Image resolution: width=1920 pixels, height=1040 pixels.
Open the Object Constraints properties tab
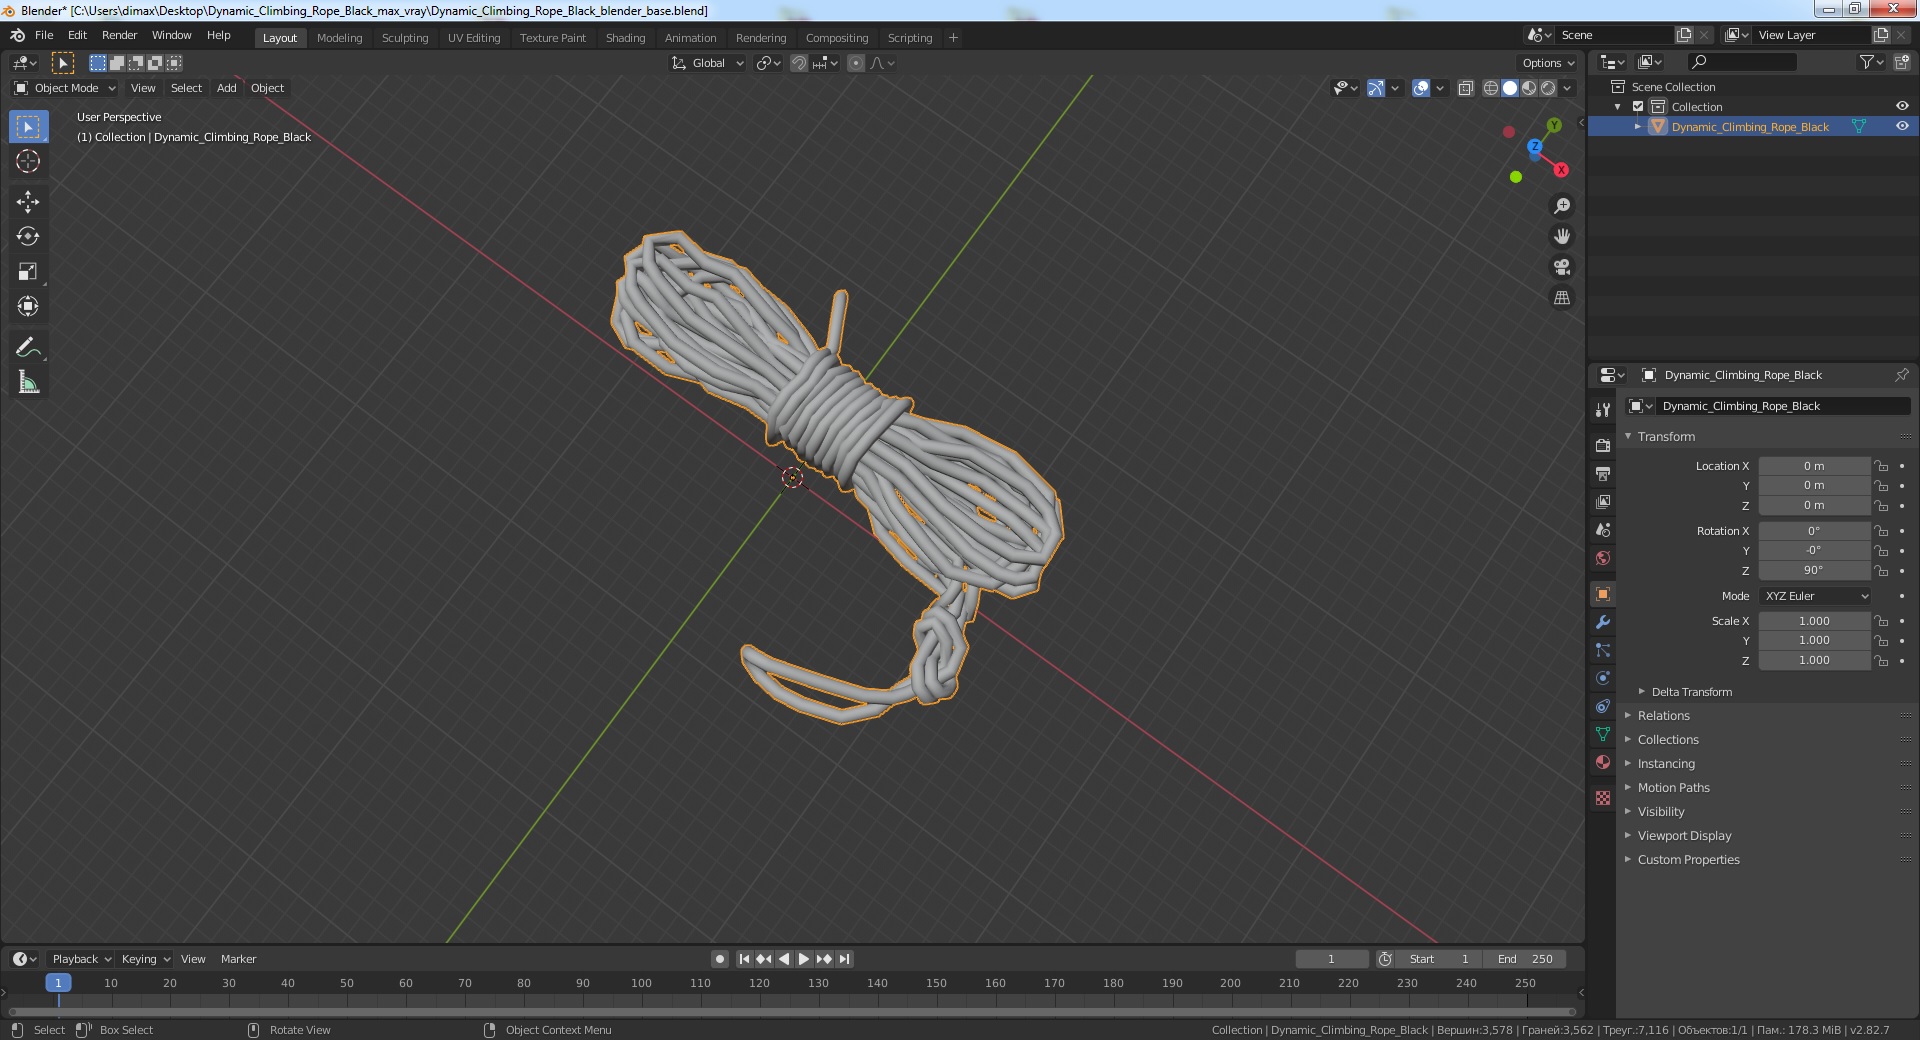(x=1603, y=706)
